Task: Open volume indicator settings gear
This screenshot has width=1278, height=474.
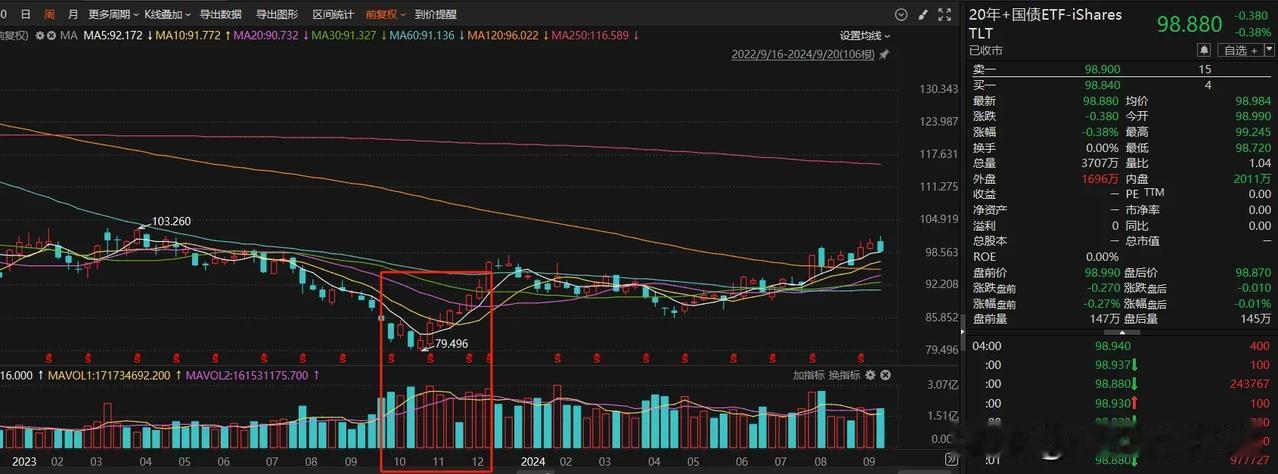Action: point(869,375)
